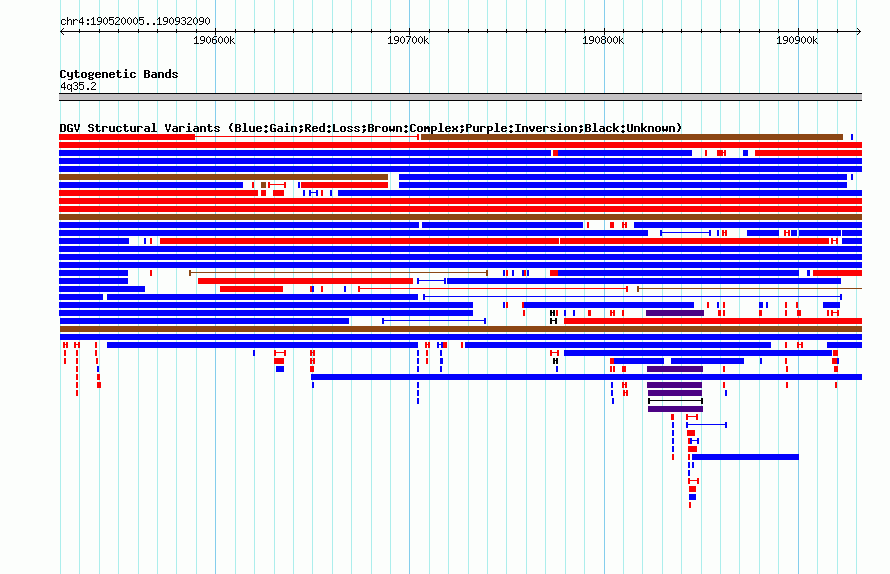This screenshot has height=574, width=890.
Task: Select the 190900k ruler position label
Action: 797,40
